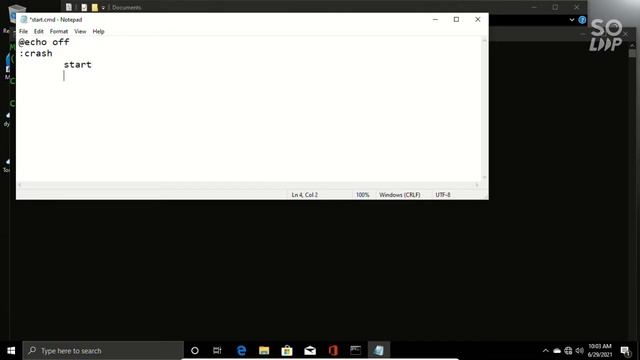Launch Microsoft Edge from the taskbar

(x=241, y=351)
